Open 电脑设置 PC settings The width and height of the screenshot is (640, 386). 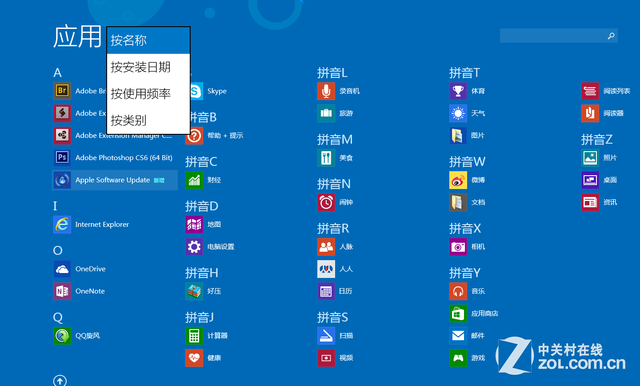click(x=210, y=246)
